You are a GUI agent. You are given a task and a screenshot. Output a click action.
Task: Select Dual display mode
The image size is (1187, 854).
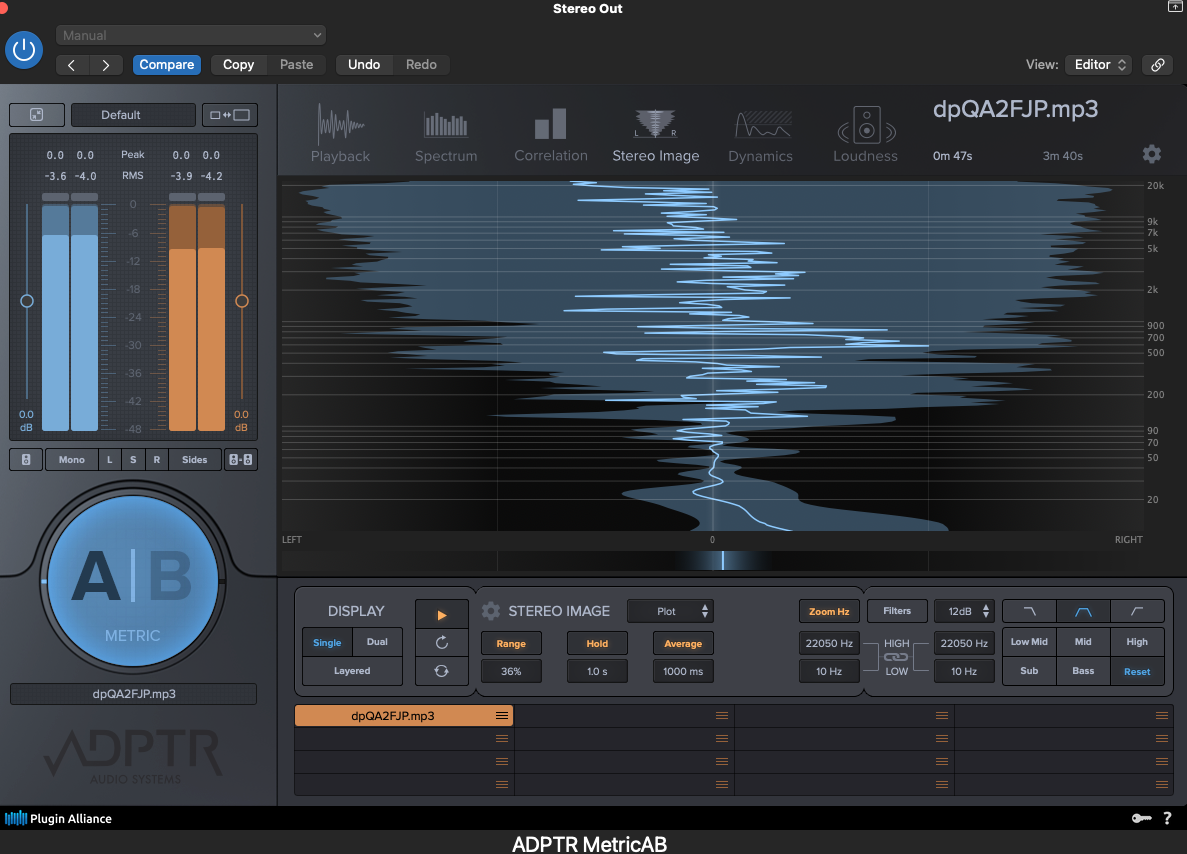pyautogui.click(x=377, y=642)
